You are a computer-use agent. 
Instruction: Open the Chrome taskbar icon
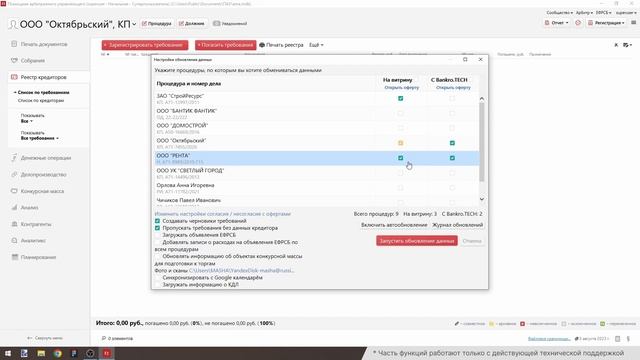(58, 353)
